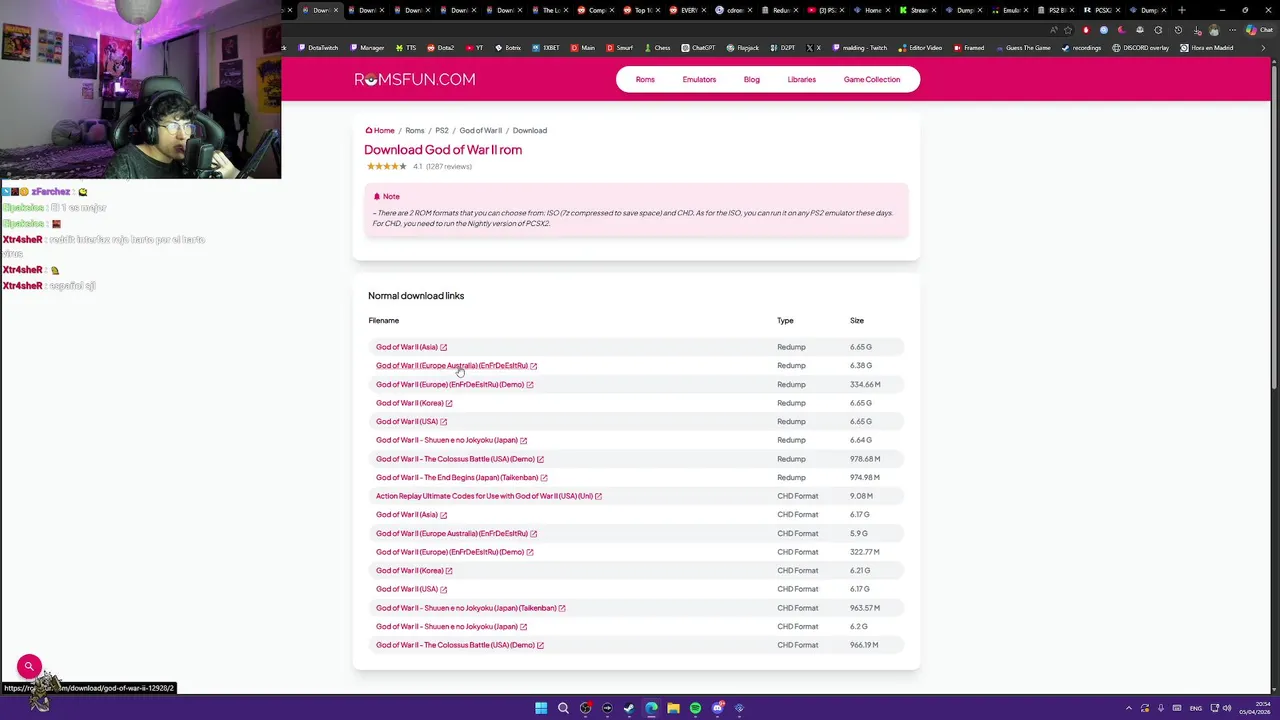Download God of War II (Europe, Australia) Redump

(x=452, y=366)
